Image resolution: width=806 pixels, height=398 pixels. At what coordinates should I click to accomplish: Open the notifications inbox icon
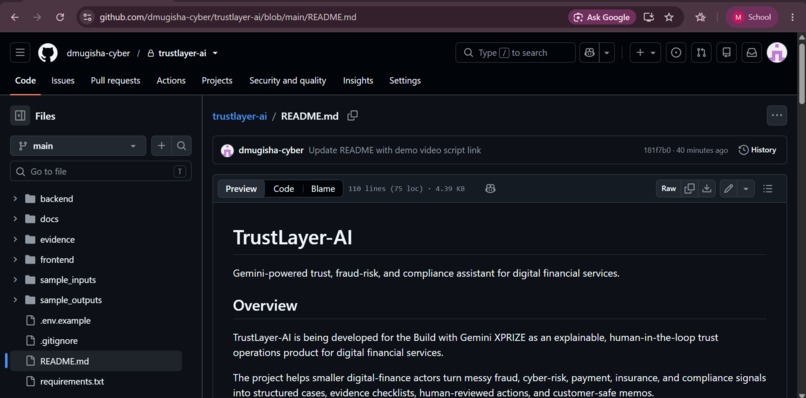coord(752,52)
